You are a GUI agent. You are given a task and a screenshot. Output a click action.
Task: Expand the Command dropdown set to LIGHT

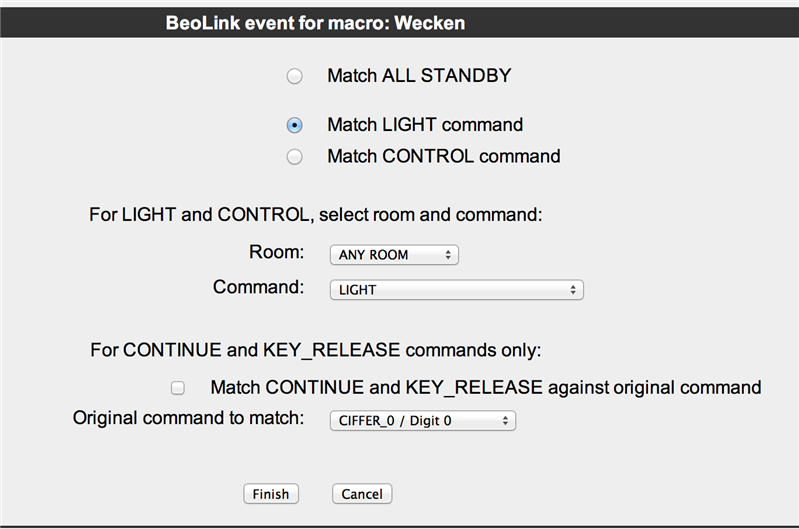[456, 290]
